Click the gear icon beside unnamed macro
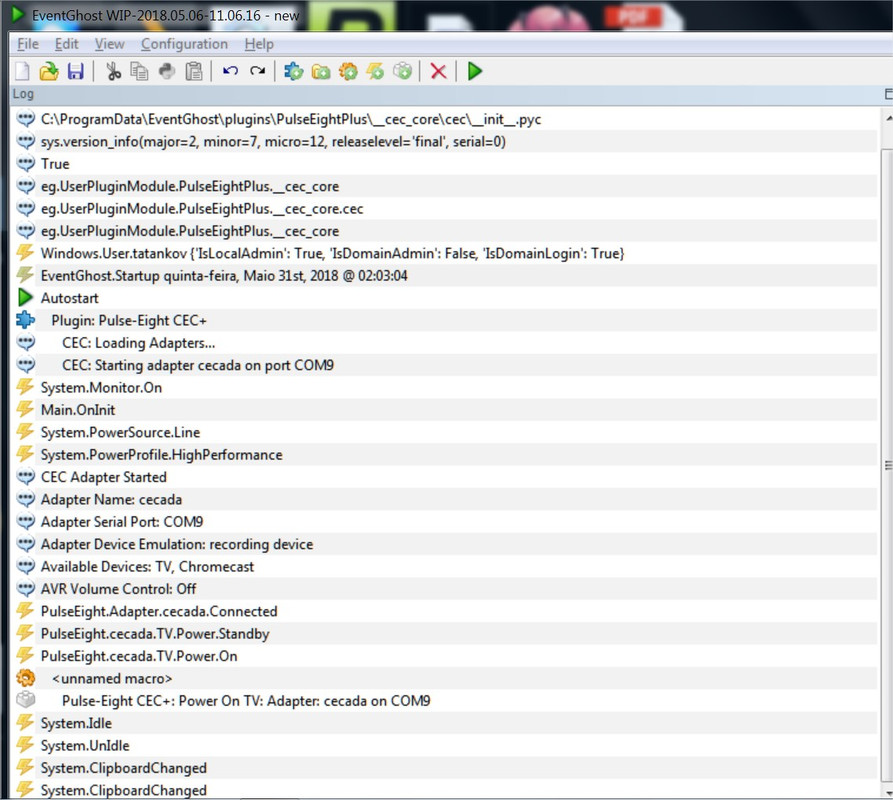Image resolution: width=893 pixels, height=800 pixels. coord(26,678)
